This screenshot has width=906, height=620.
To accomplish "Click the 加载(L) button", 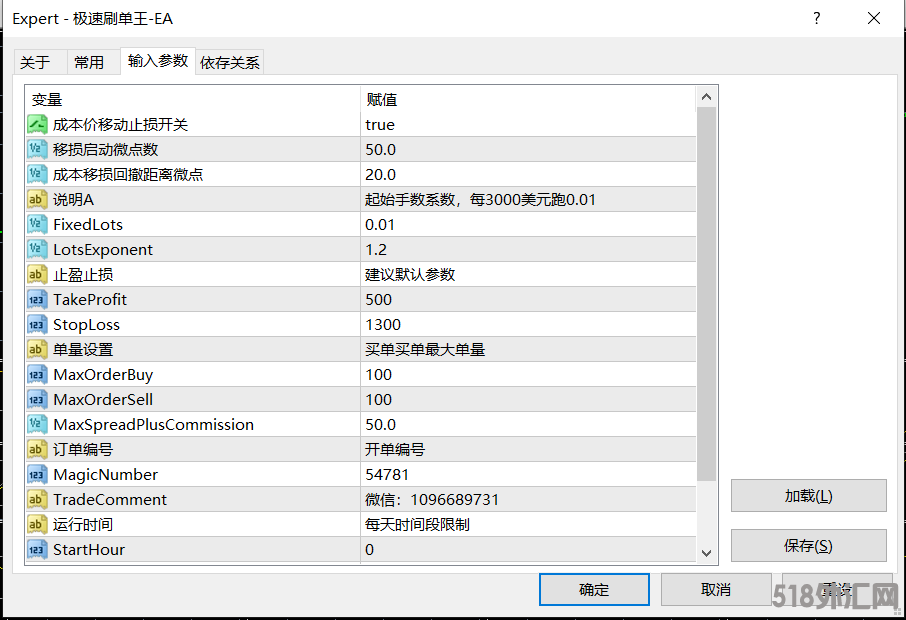I will [807, 495].
